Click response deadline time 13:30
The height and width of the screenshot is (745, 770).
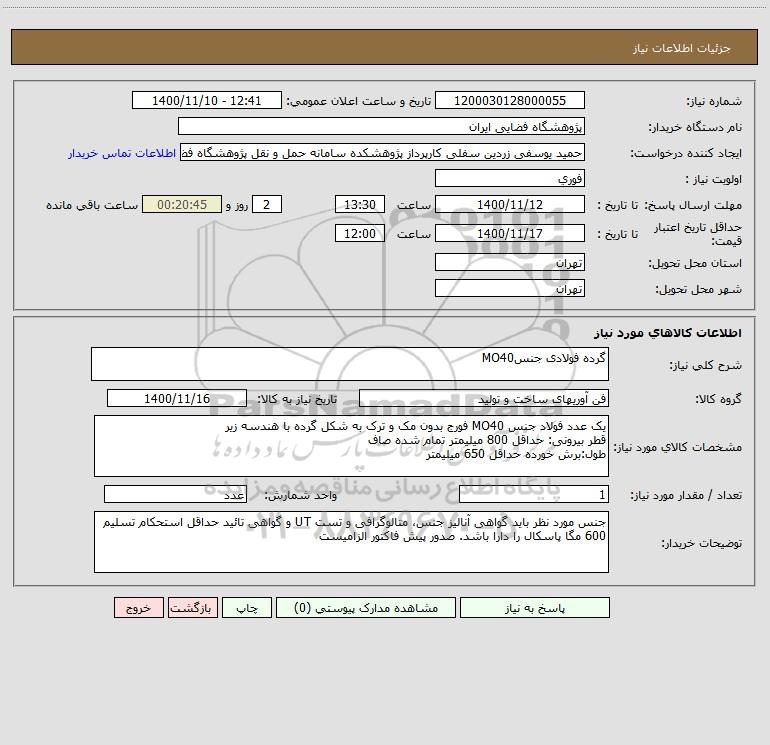(x=359, y=204)
